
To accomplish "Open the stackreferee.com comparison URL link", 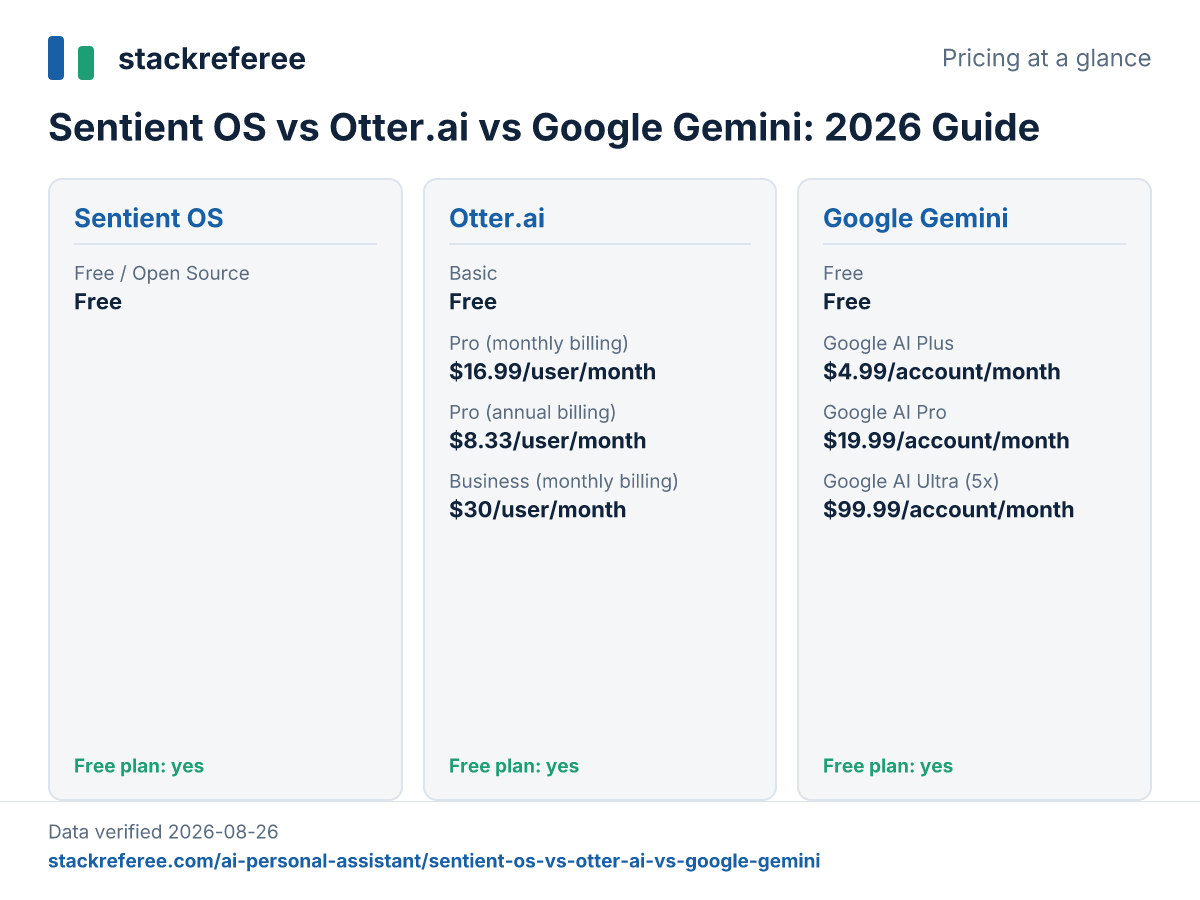I will pyautogui.click(x=434, y=861).
